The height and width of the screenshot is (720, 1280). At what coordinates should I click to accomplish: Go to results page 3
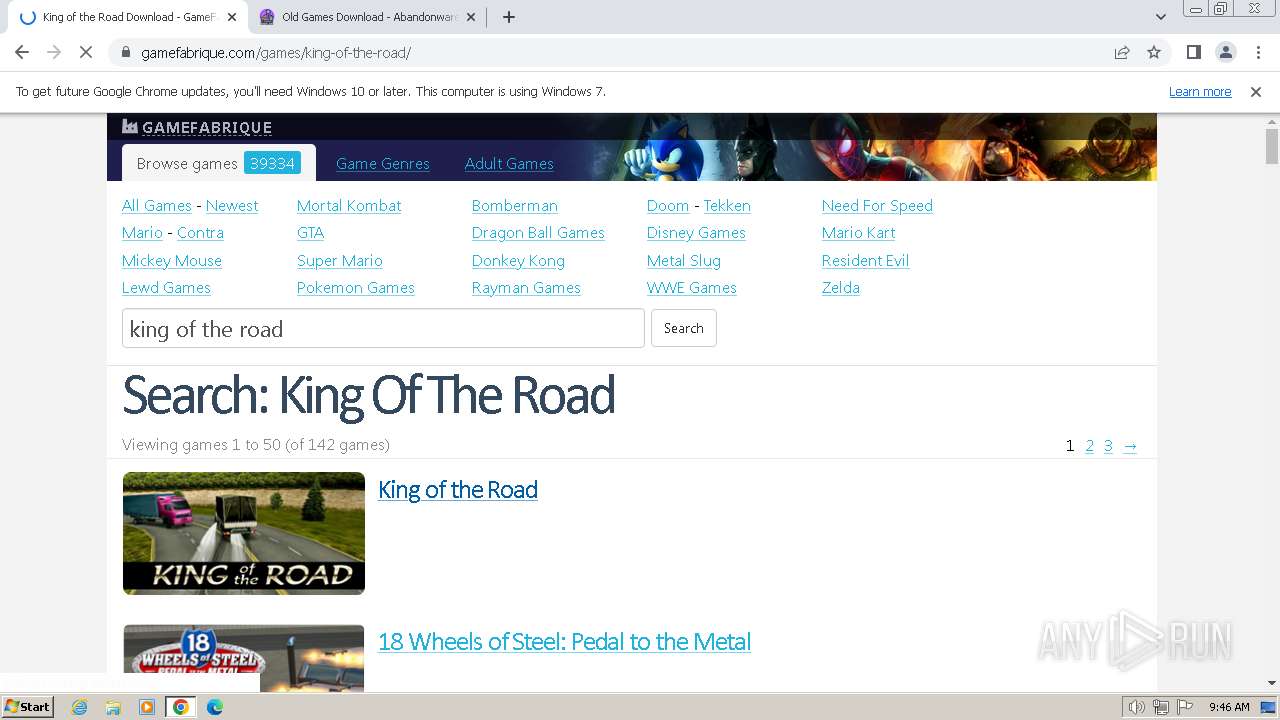point(1108,446)
